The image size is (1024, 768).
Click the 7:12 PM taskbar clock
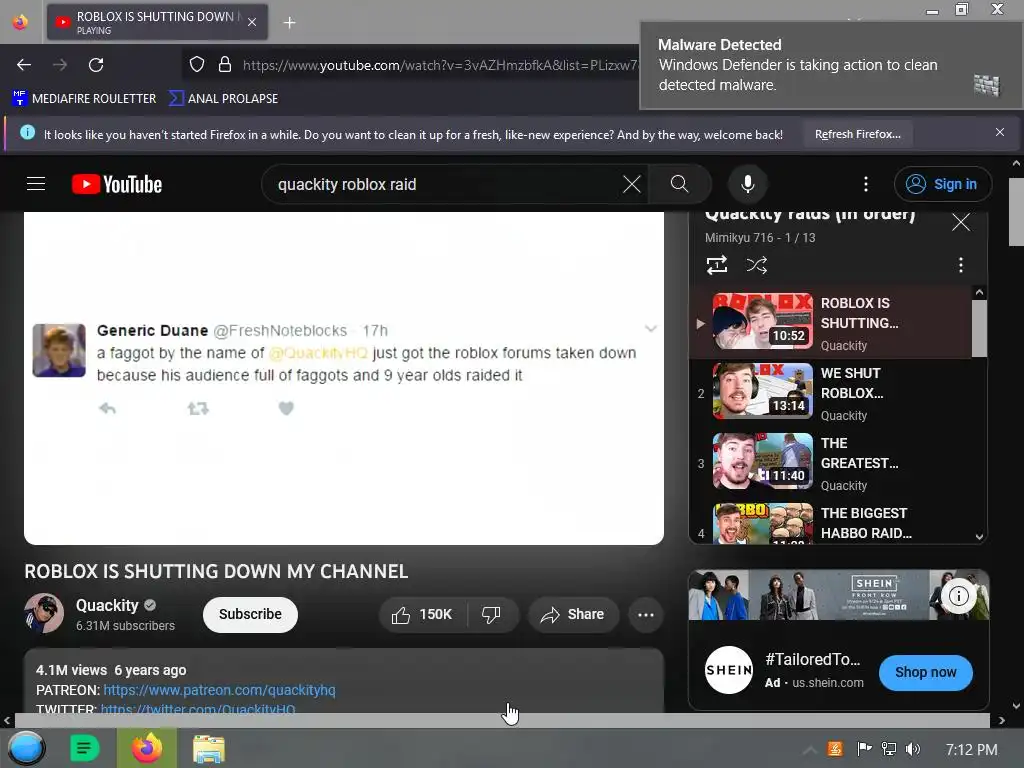click(x=972, y=750)
